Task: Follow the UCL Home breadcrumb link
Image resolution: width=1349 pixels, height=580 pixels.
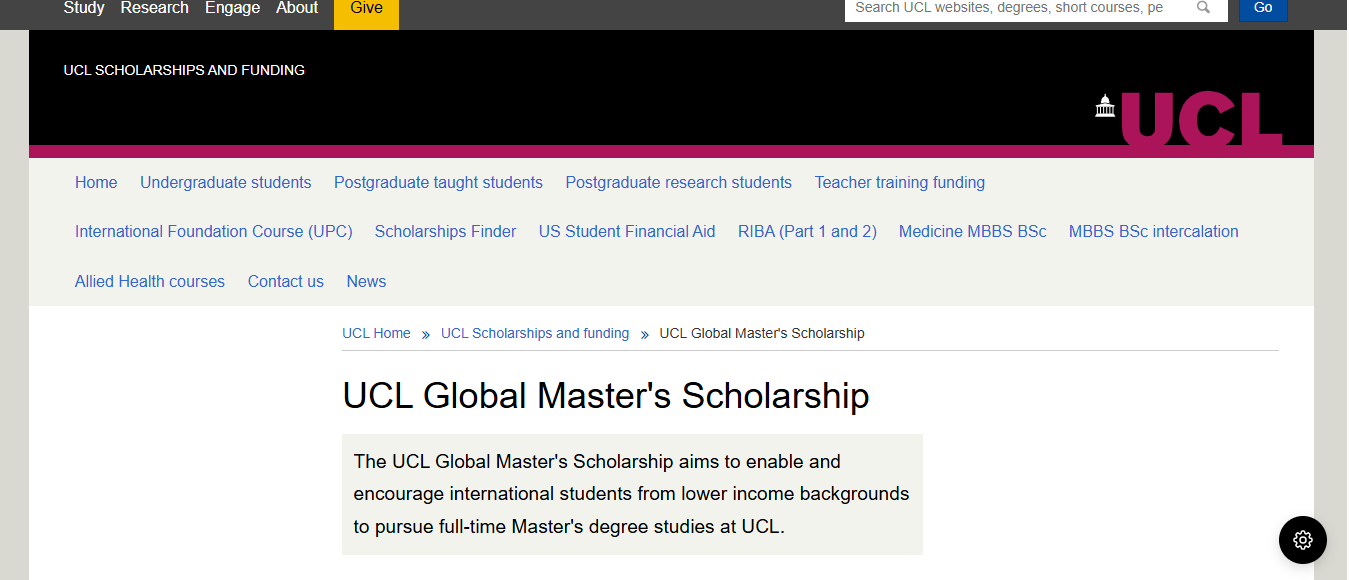Action: click(376, 333)
